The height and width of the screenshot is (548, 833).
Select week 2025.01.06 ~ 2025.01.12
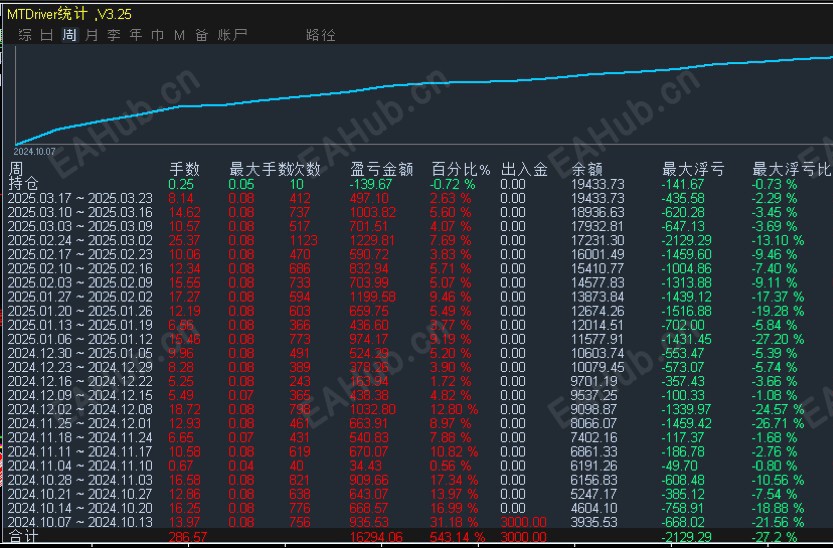pyautogui.click(x=80, y=339)
